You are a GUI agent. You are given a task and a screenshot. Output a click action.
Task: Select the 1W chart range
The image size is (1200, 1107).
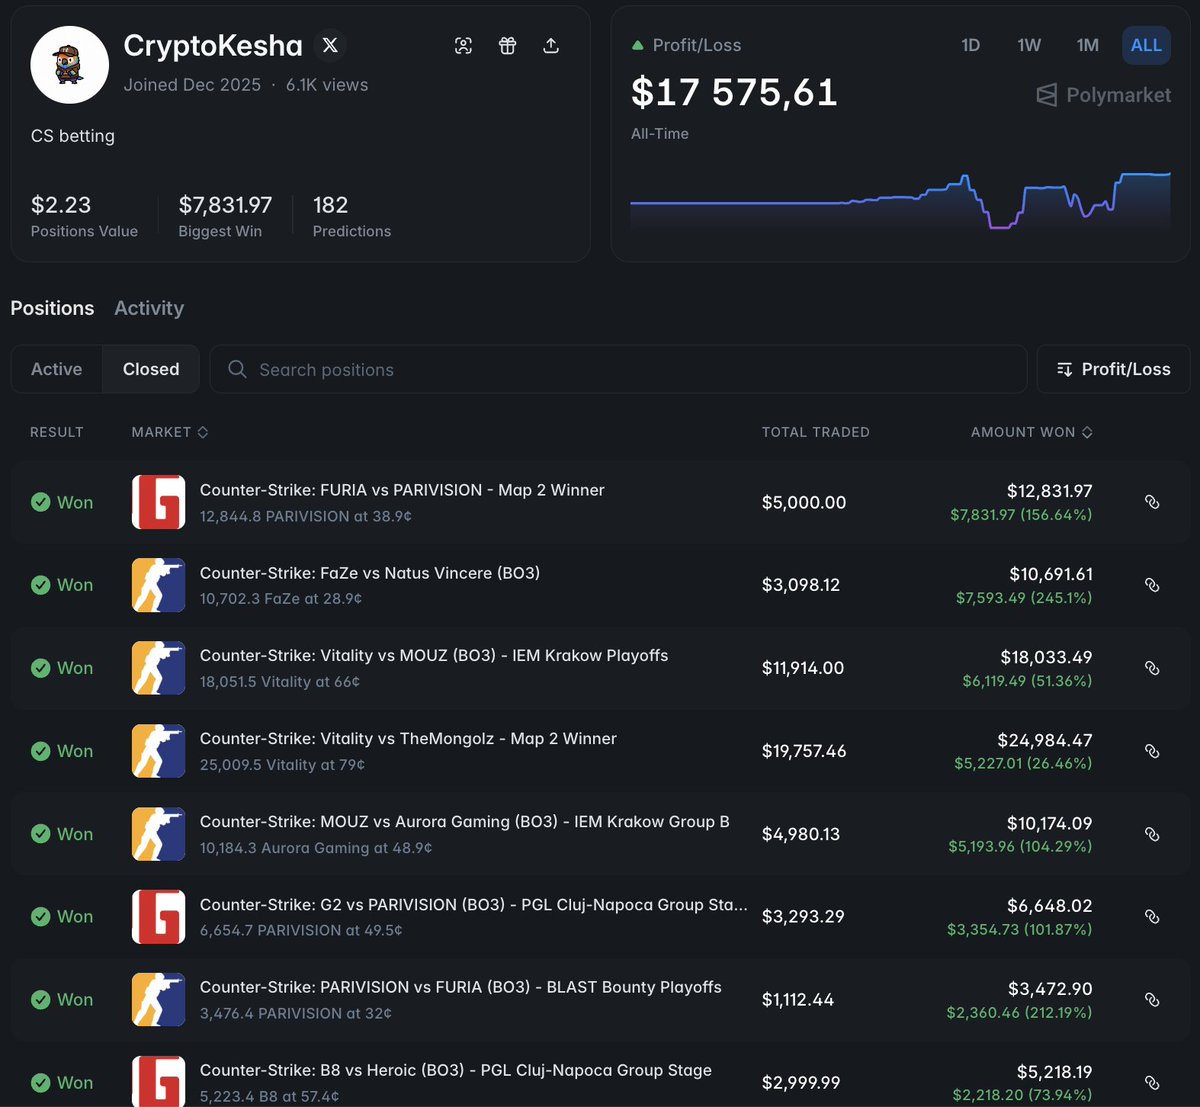click(x=1029, y=45)
